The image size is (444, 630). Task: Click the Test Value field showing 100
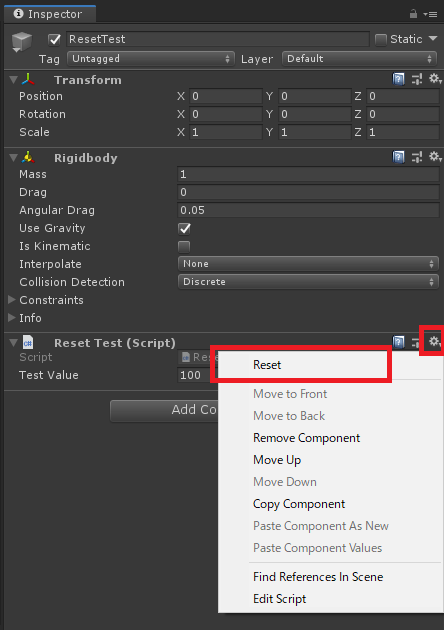pos(194,375)
